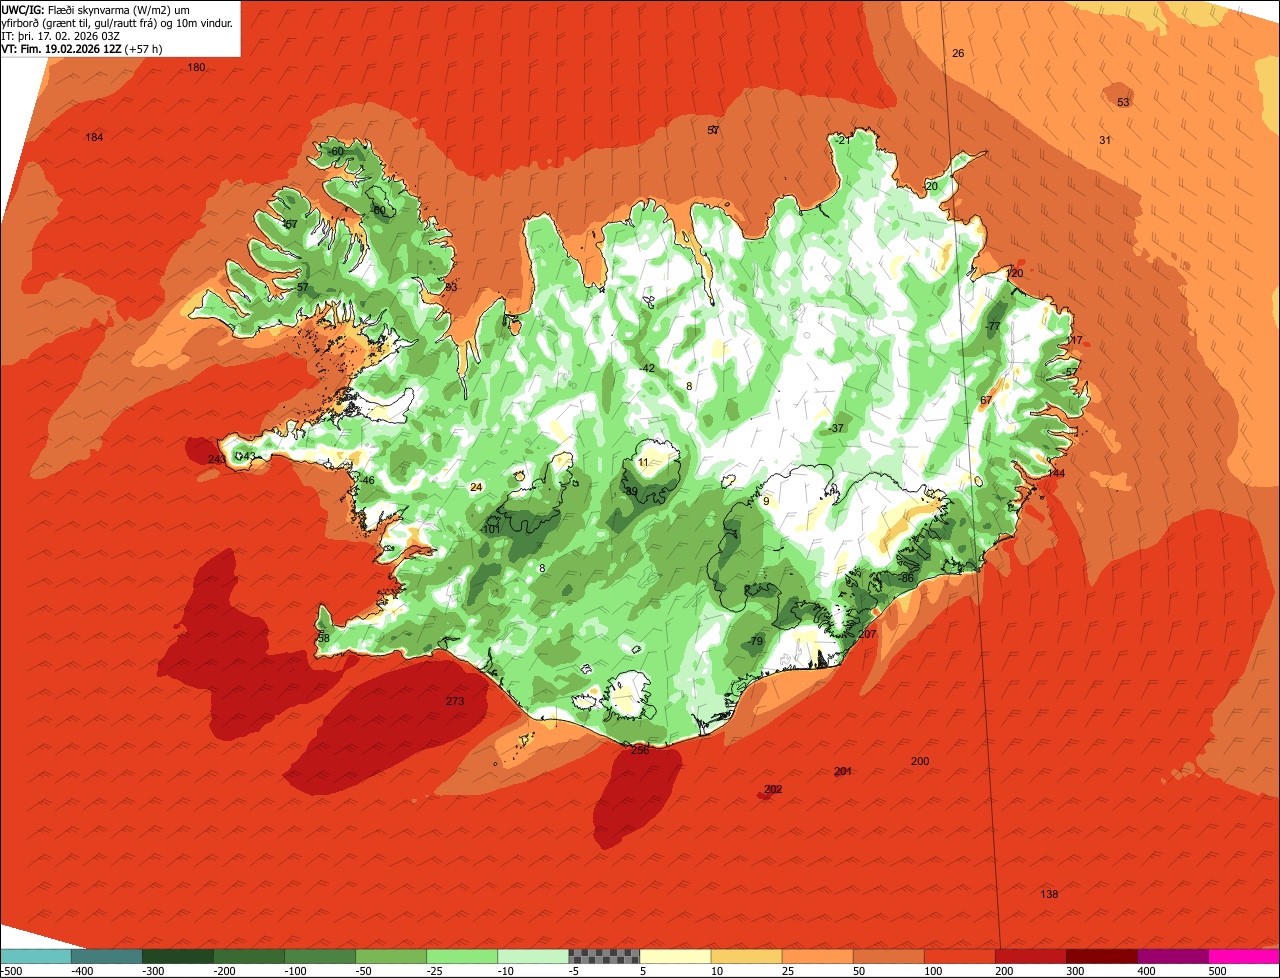Click the red-orange swatch between 100 and 200
This screenshot has height=978, width=1280.
[x=958, y=956]
